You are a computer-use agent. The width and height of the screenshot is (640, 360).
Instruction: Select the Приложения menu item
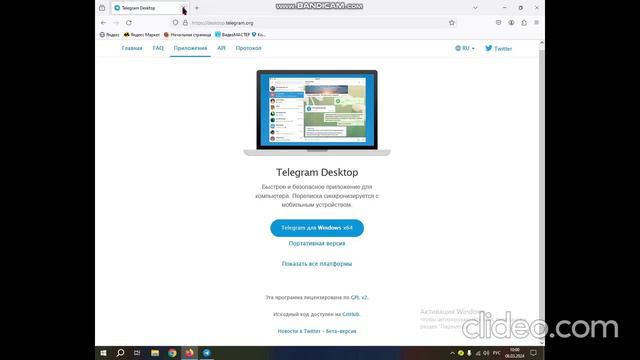[x=190, y=48]
